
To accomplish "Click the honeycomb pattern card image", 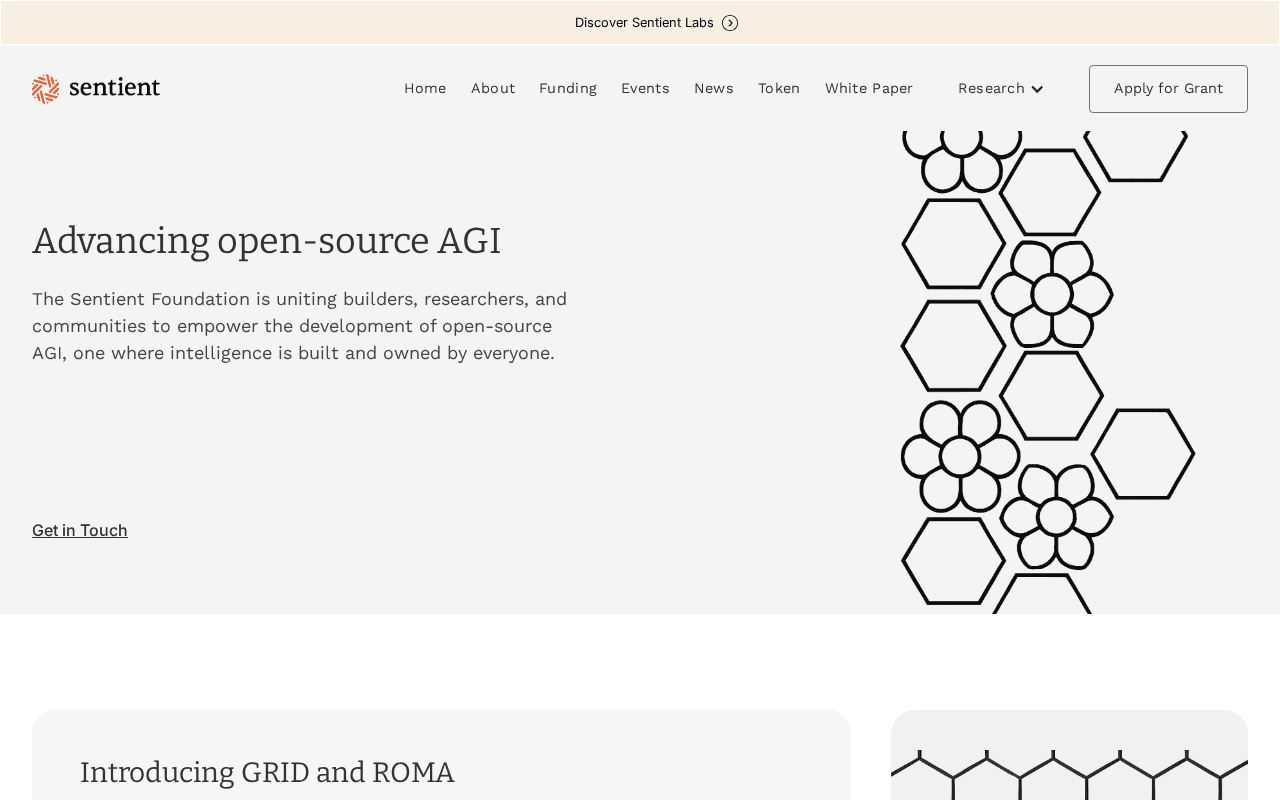I will tap(1069, 755).
